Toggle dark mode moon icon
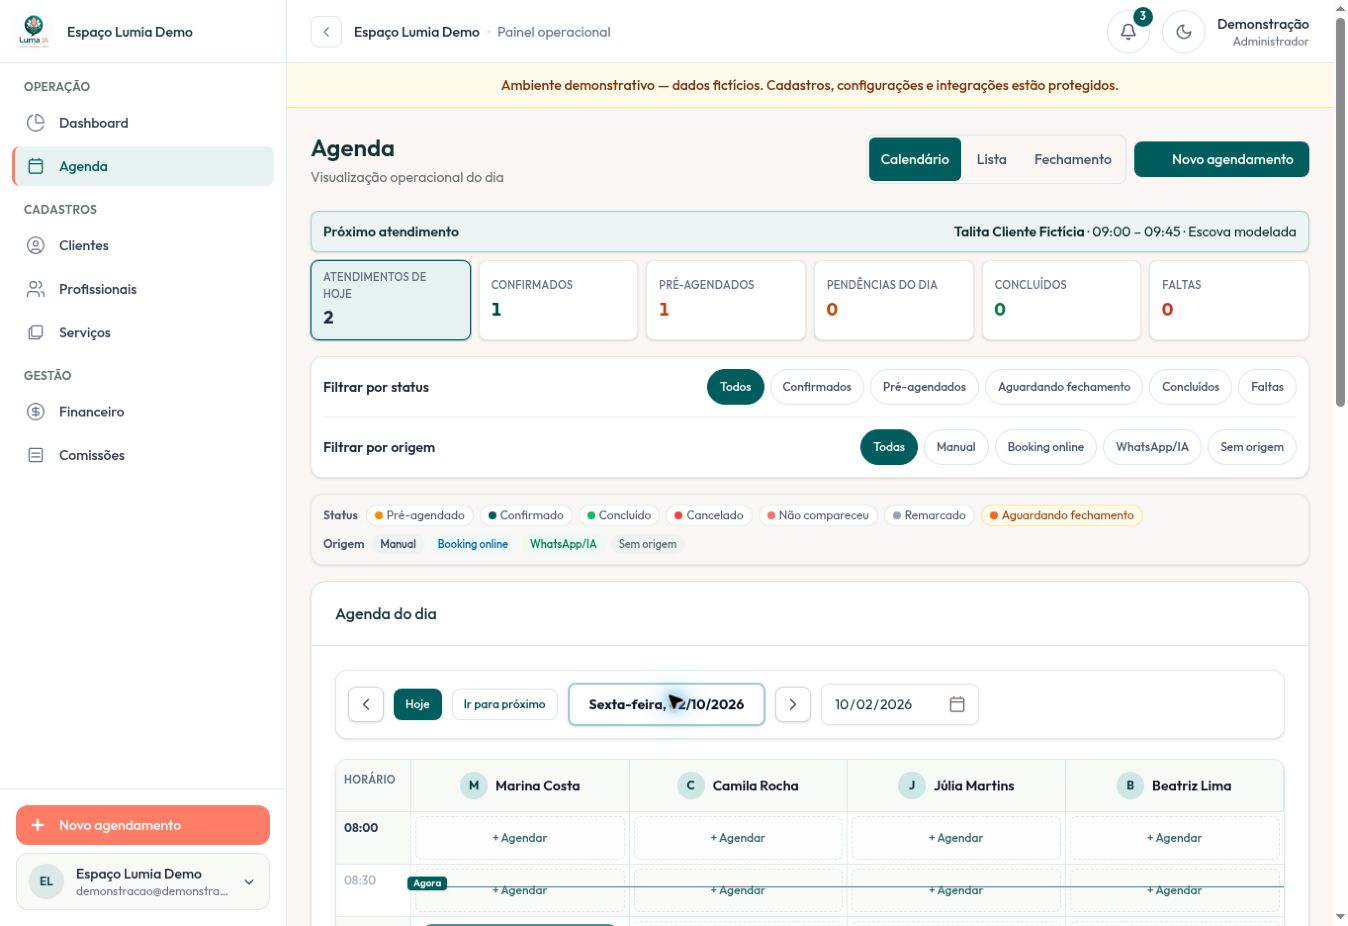This screenshot has height=926, width=1348. [1184, 32]
